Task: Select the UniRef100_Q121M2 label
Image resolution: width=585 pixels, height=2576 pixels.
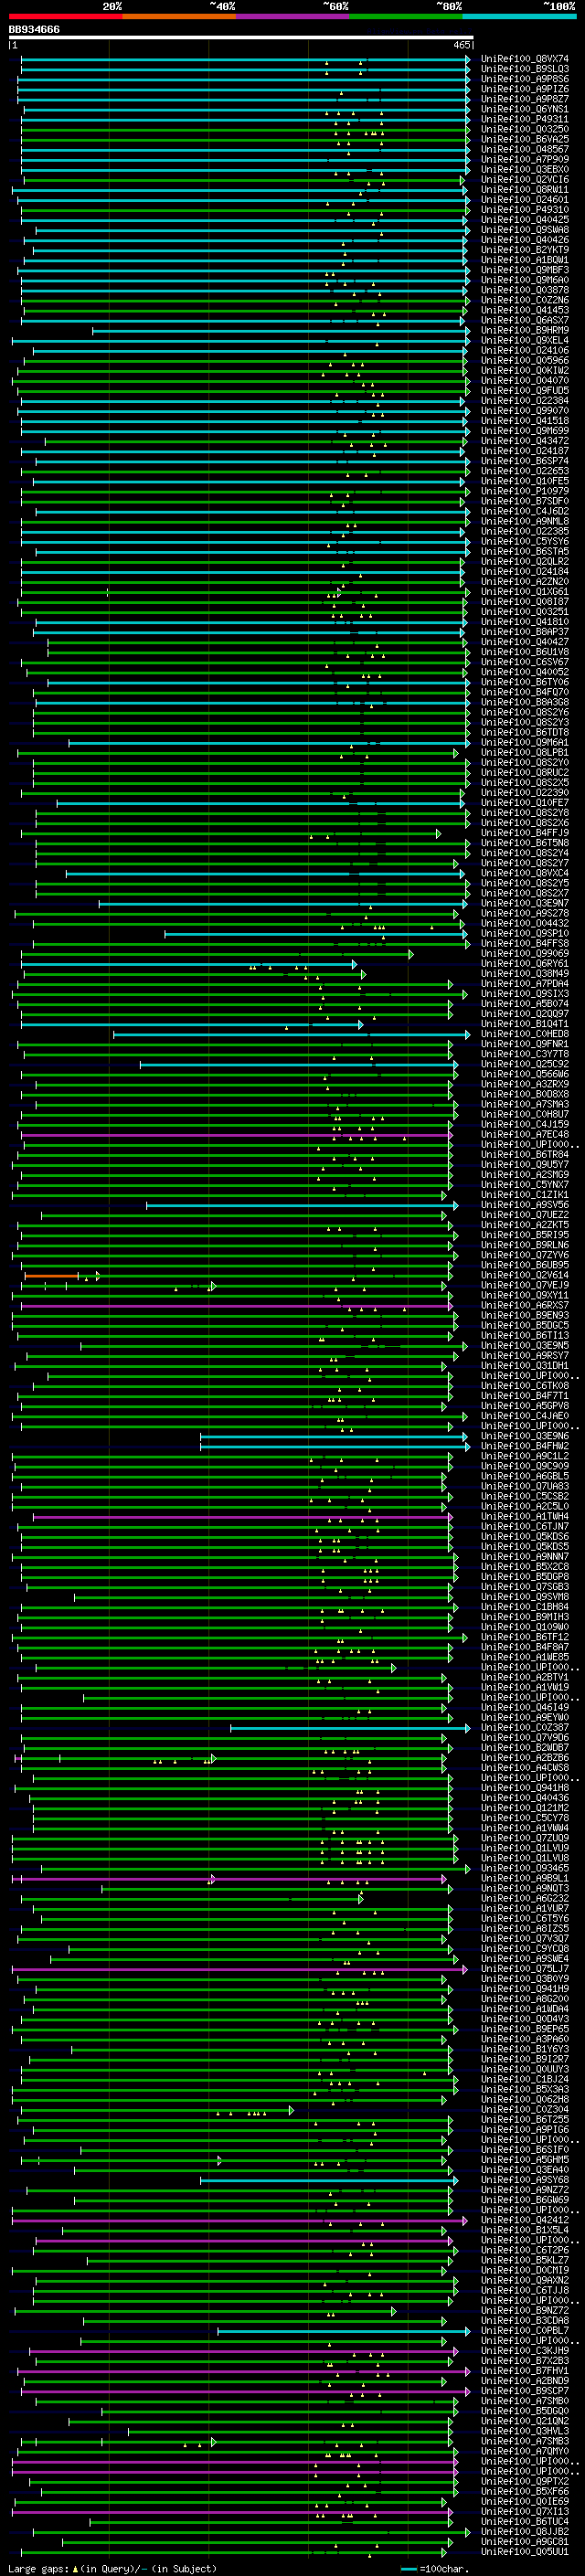Action: [525, 1808]
